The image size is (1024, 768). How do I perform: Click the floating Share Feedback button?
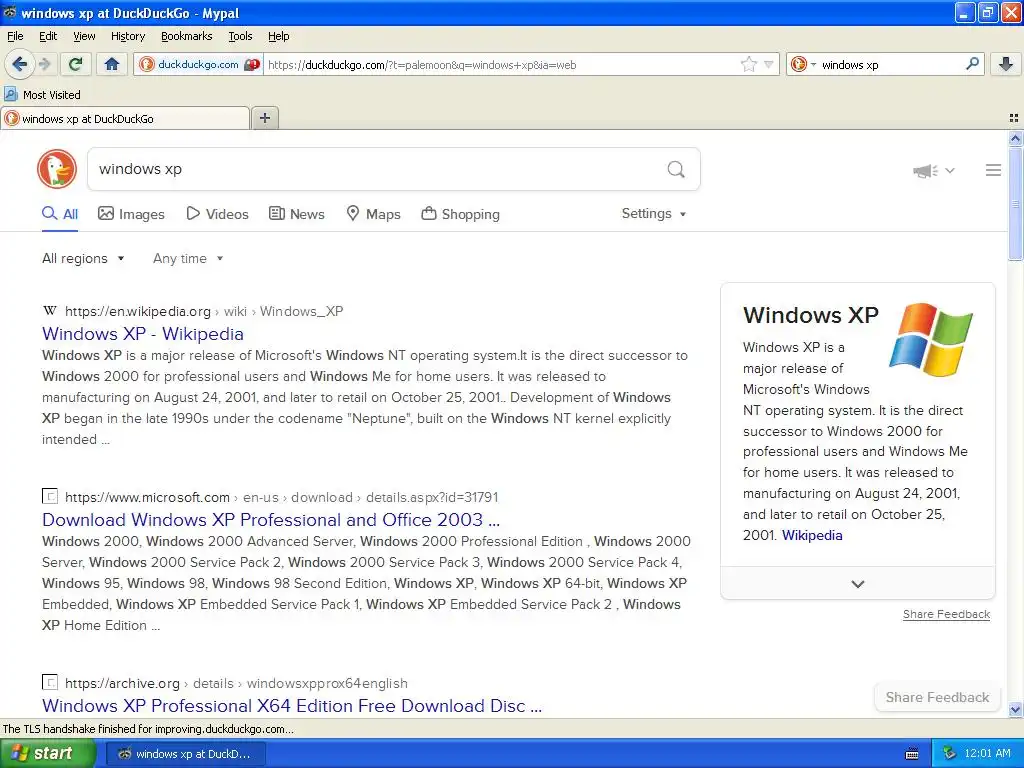coord(937,697)
